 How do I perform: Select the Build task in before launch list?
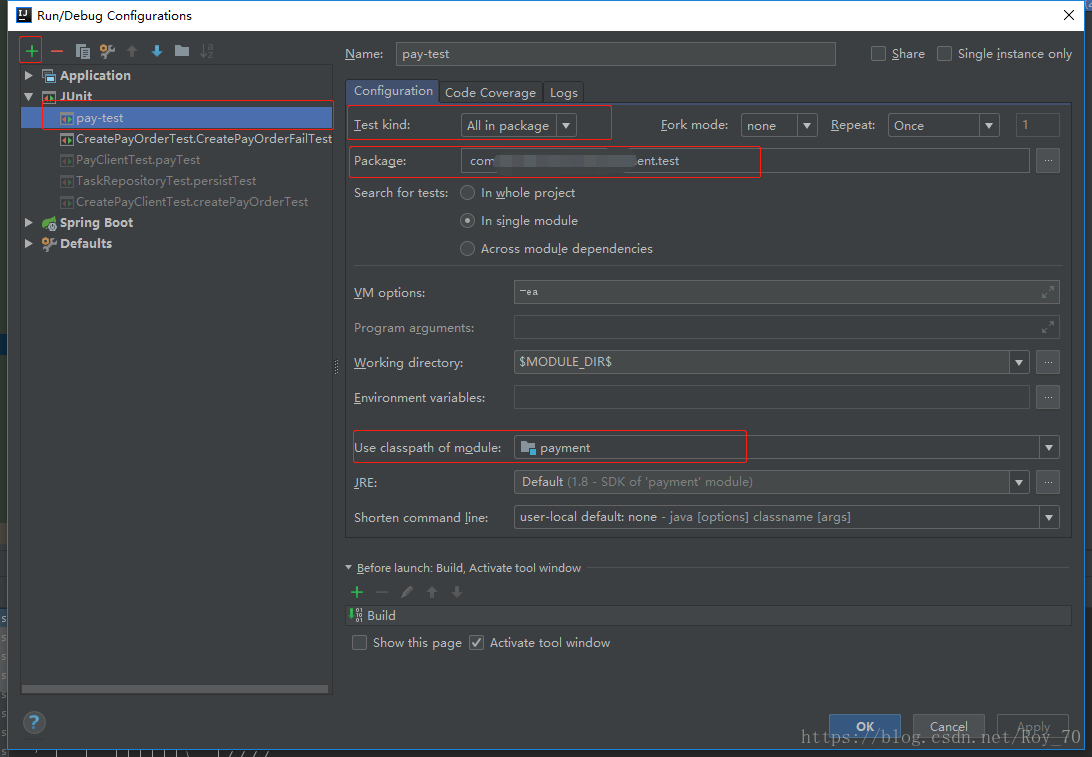point(708,616)
